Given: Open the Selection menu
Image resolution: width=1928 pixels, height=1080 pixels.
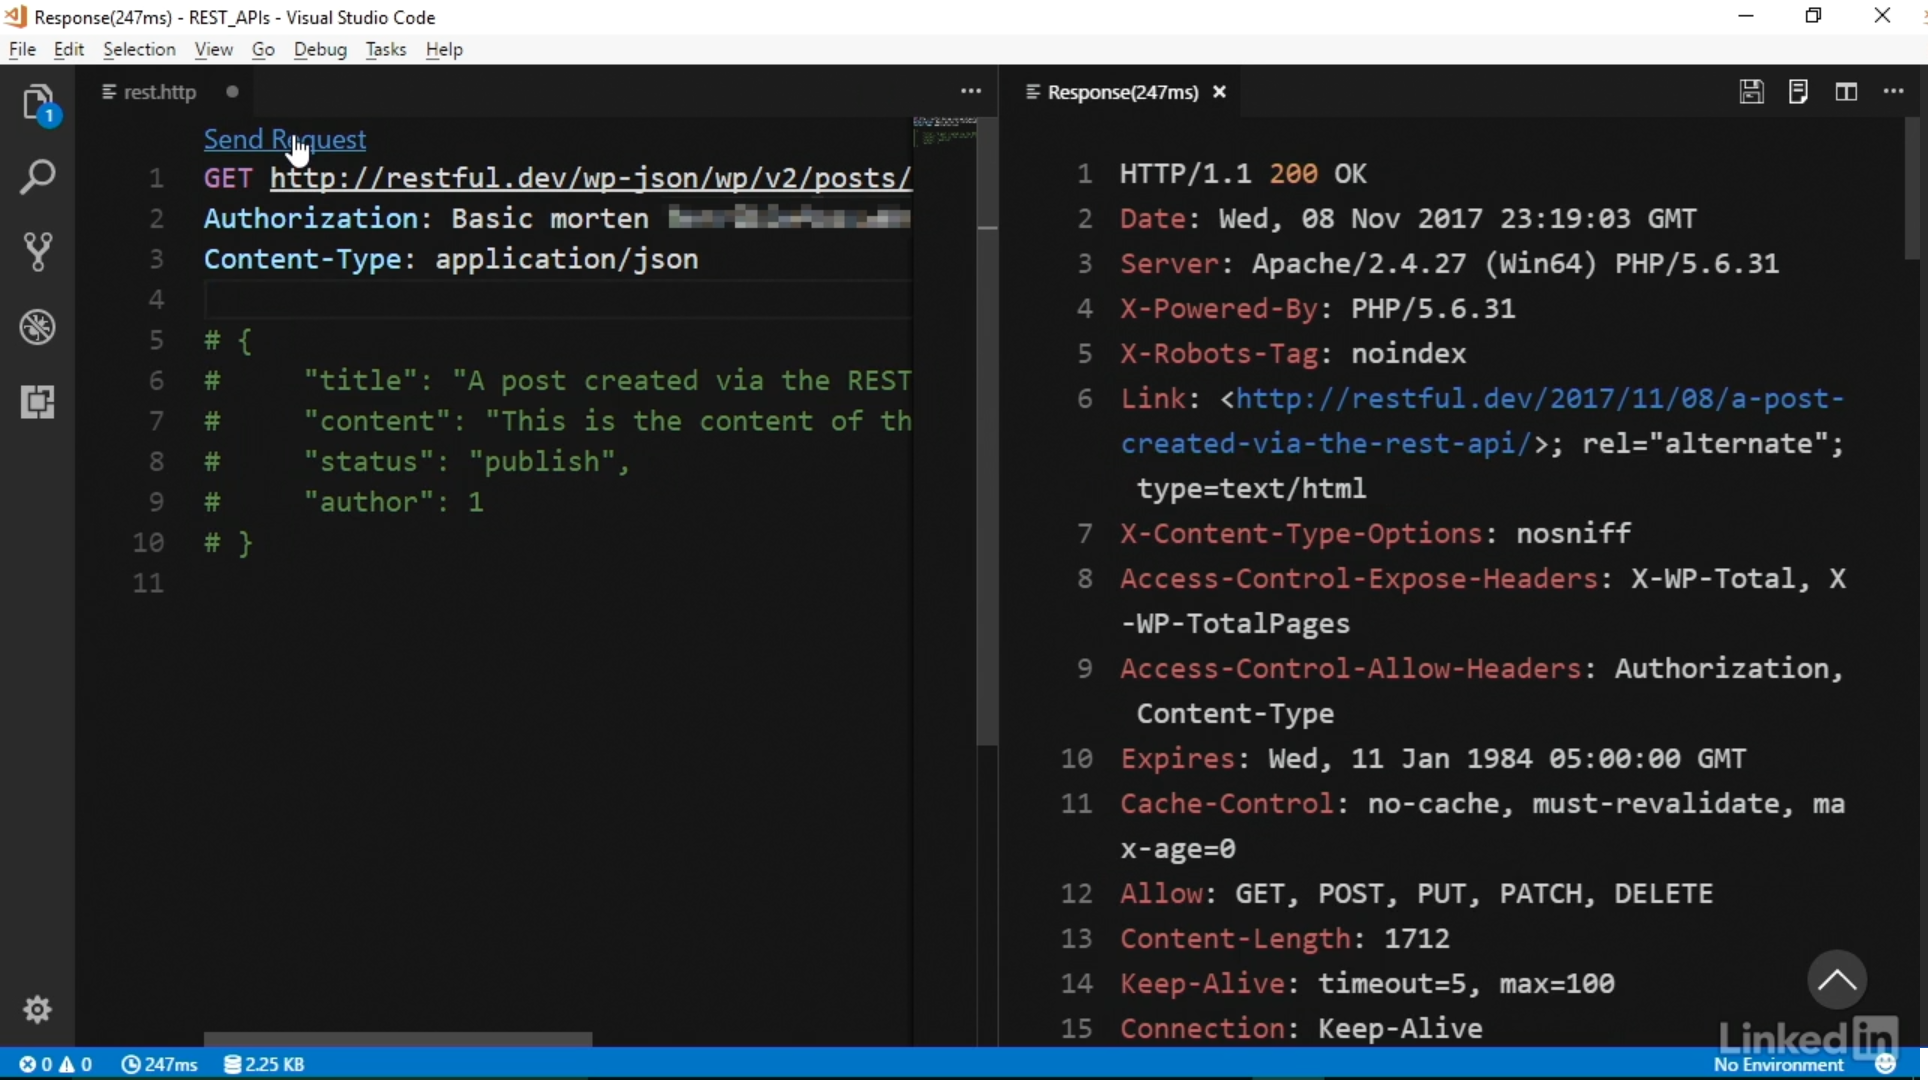Looking at the screenshot, I should pos(139,49).
